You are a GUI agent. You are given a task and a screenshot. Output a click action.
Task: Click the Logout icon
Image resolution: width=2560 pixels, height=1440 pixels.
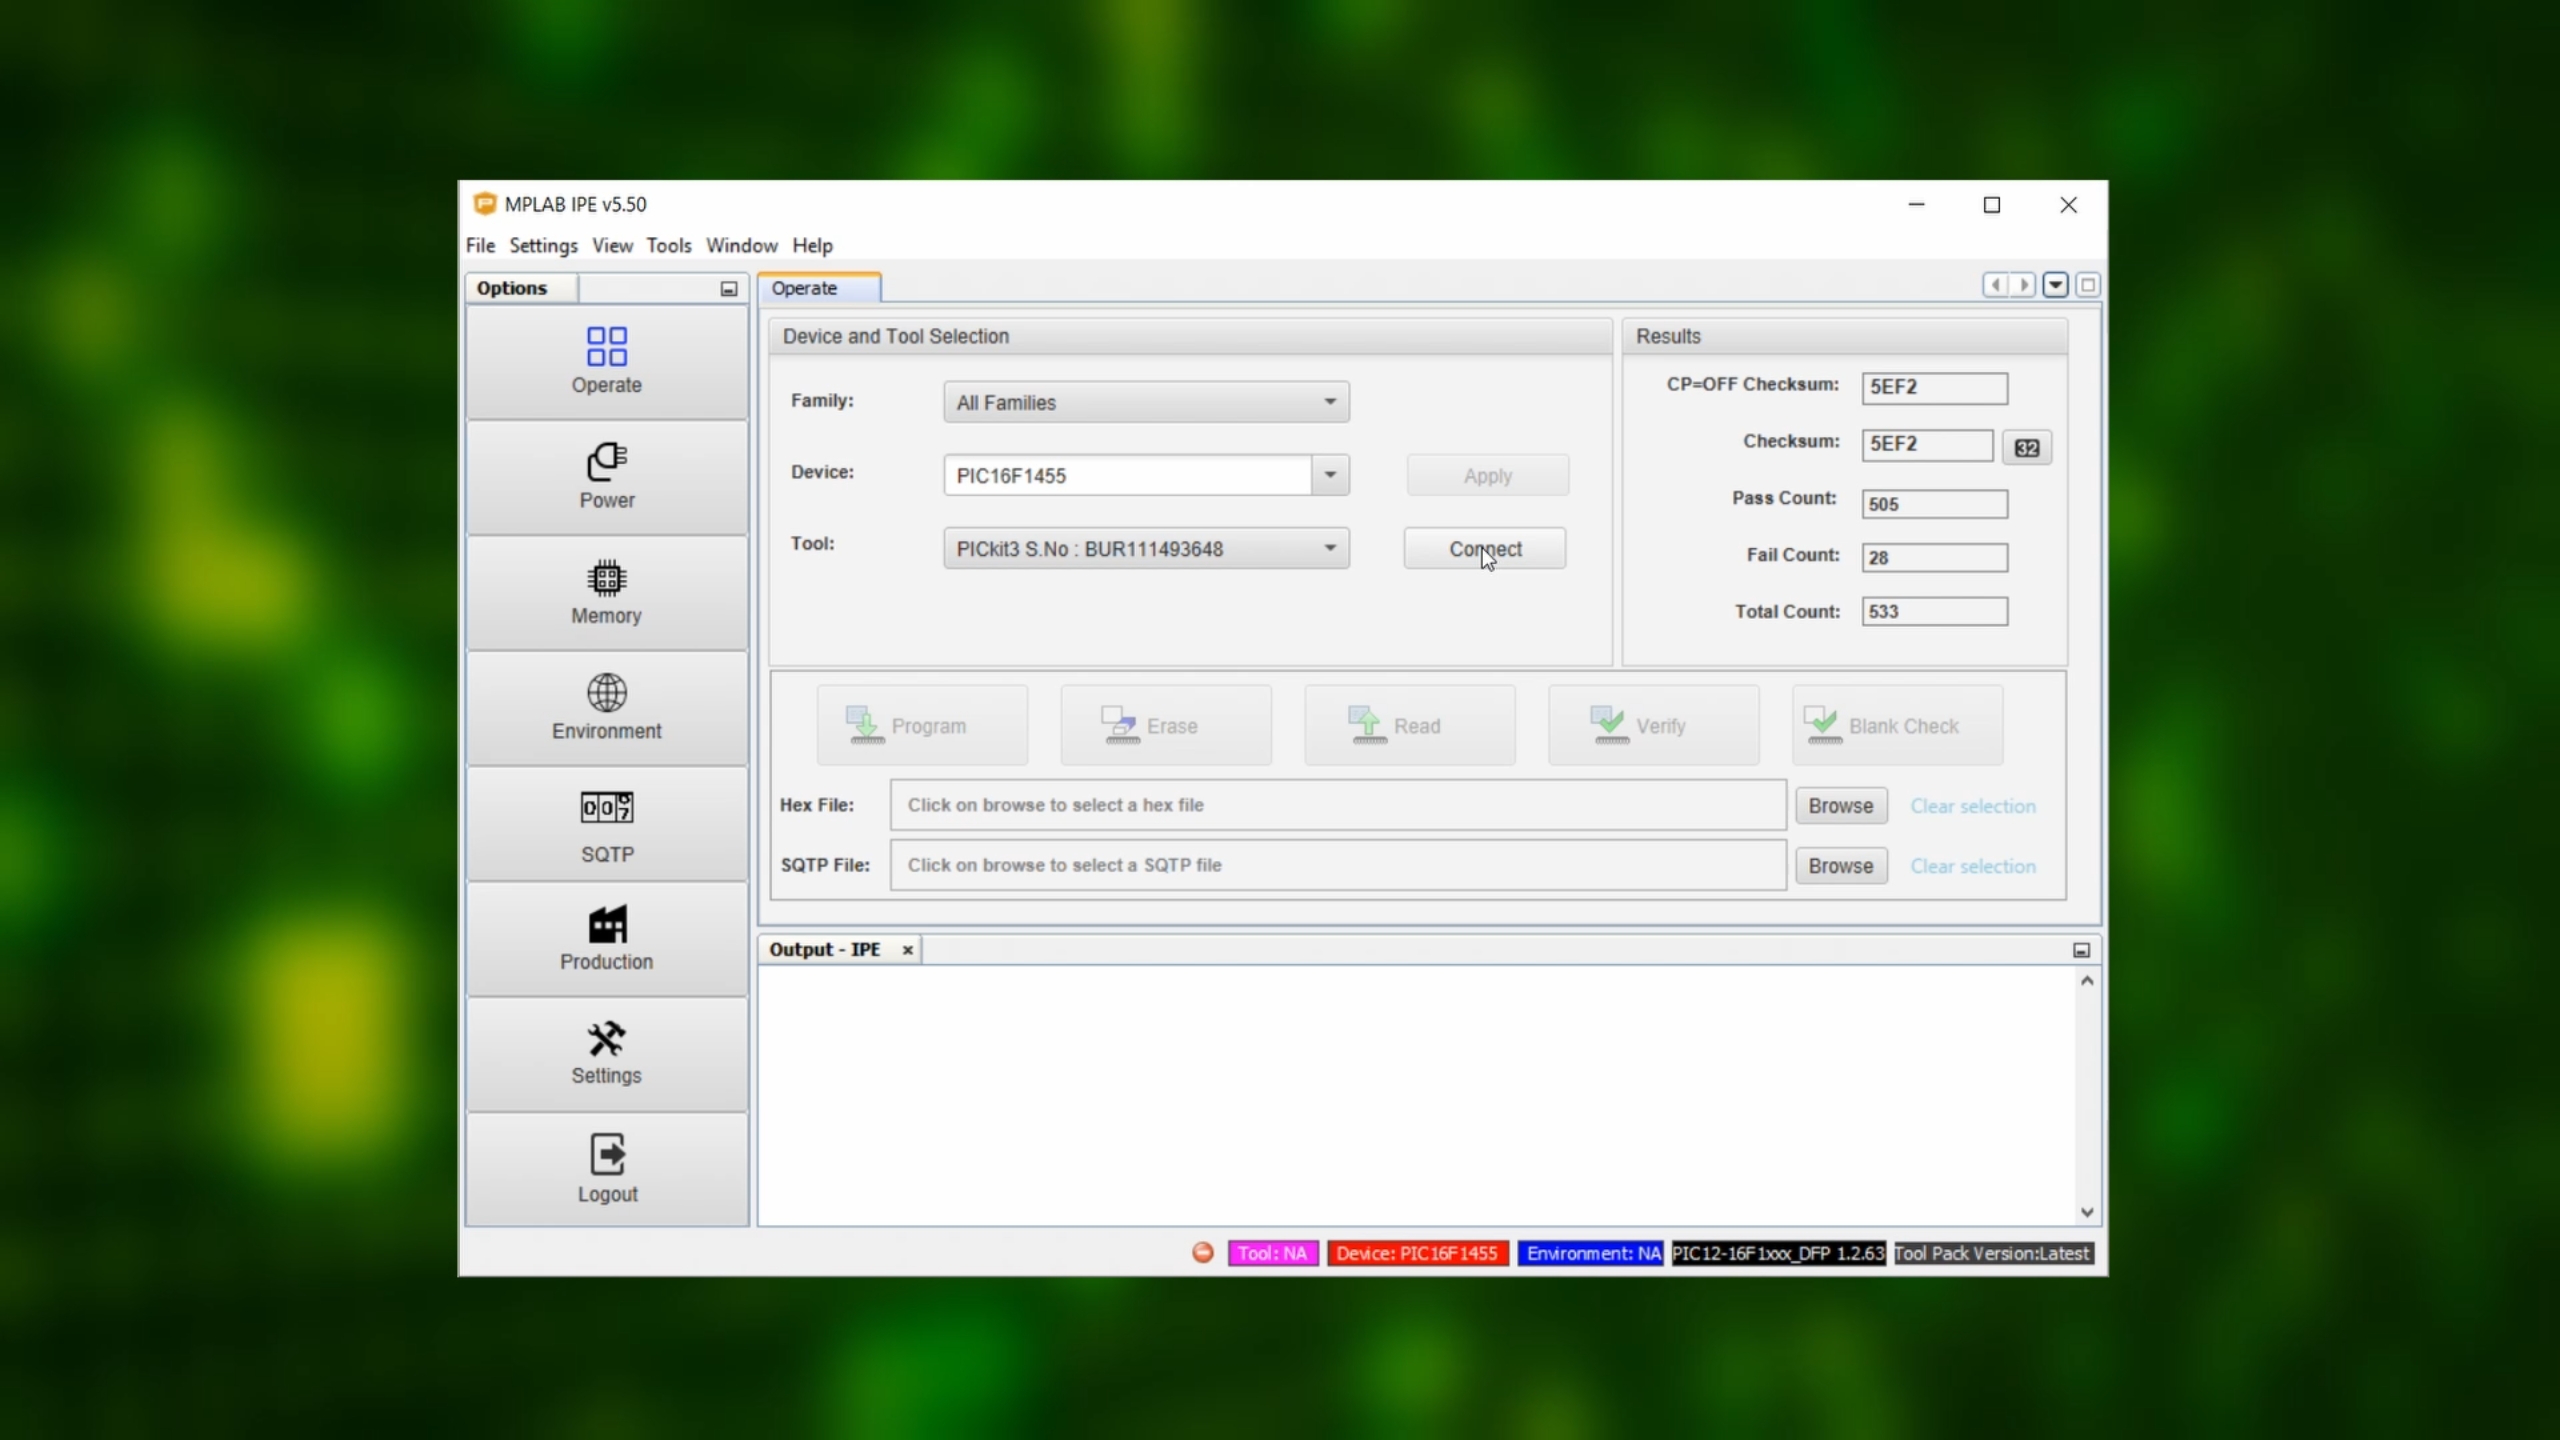point(606,1155)
